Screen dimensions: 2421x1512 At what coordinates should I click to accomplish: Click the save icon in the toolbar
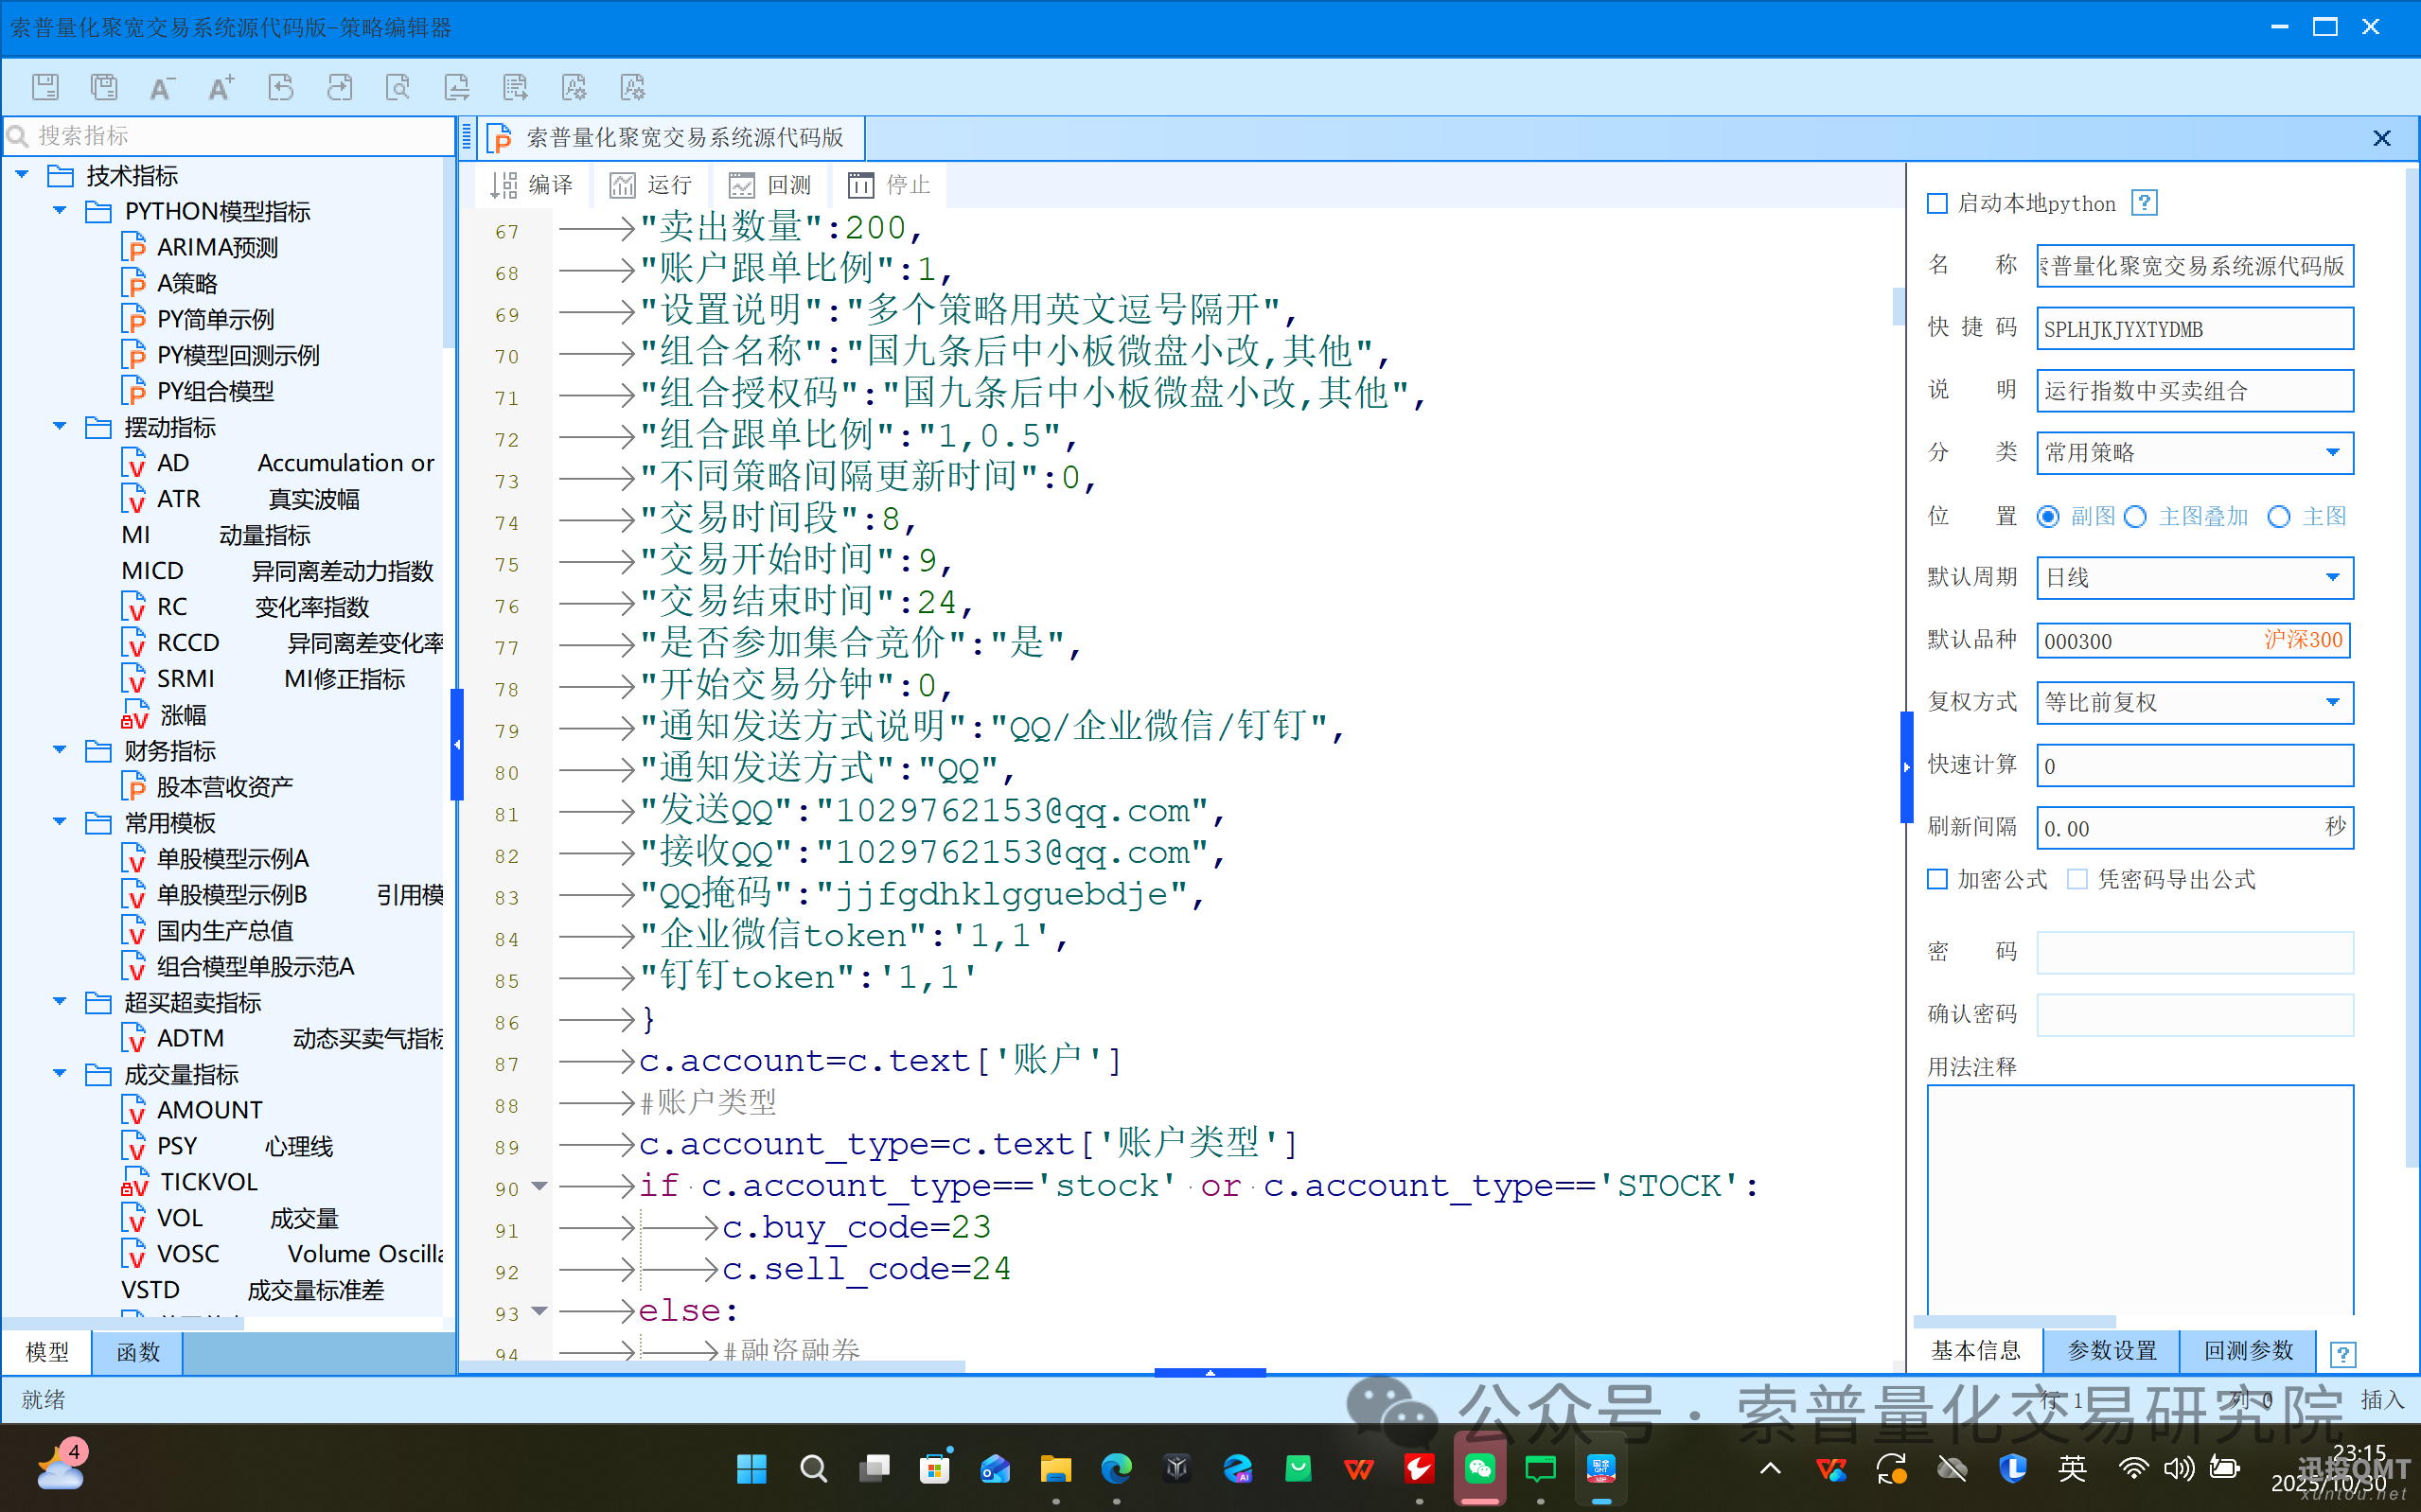tap(45, 87)
